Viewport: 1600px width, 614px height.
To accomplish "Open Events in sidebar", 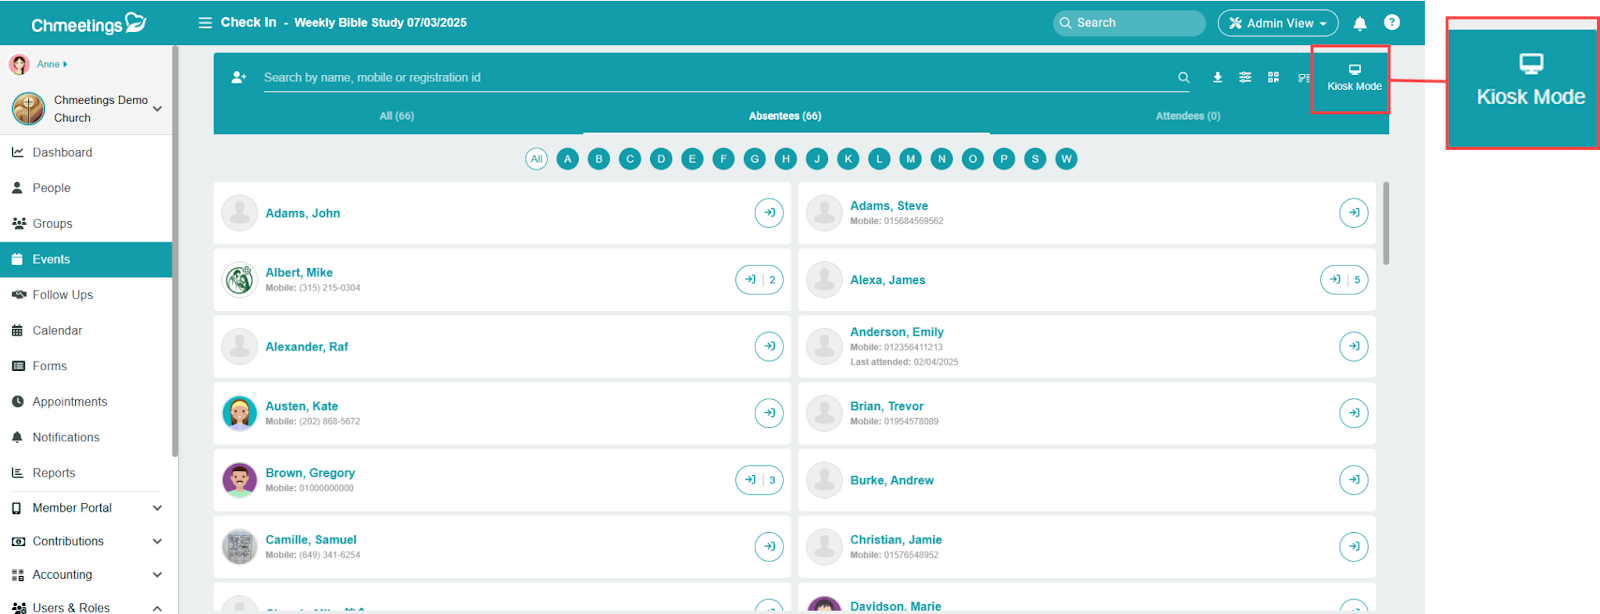I will (86, 259).
